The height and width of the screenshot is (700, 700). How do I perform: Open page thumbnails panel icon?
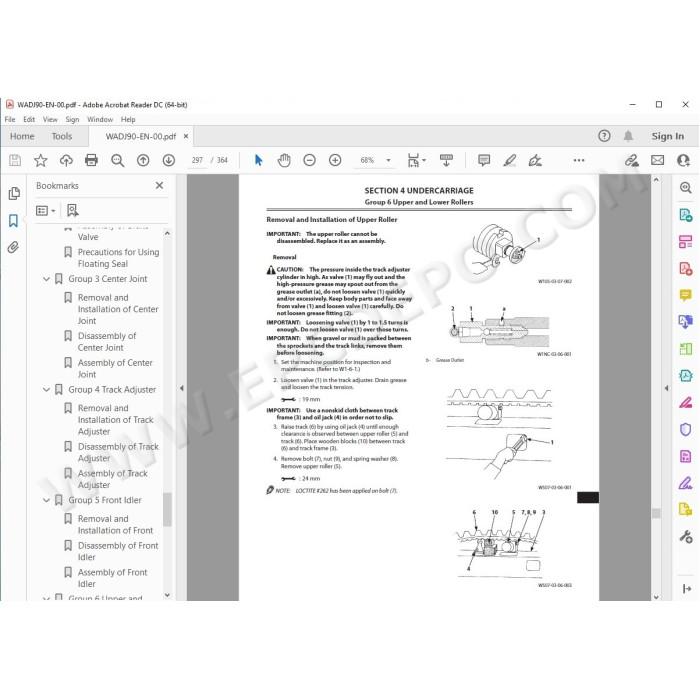tap(14, 193)
